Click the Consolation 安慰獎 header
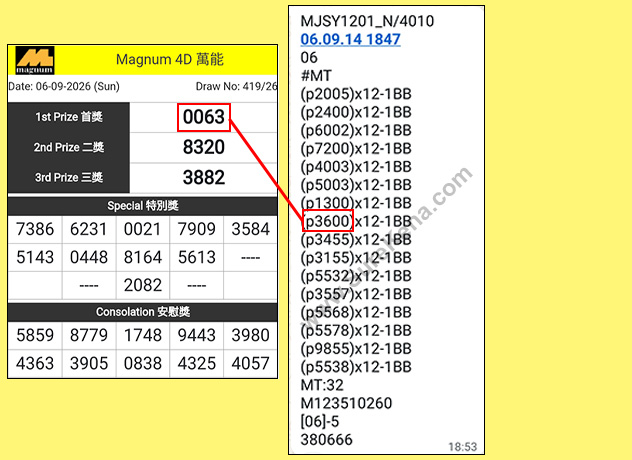The image size is (632, 460). [x=143, y=312]
